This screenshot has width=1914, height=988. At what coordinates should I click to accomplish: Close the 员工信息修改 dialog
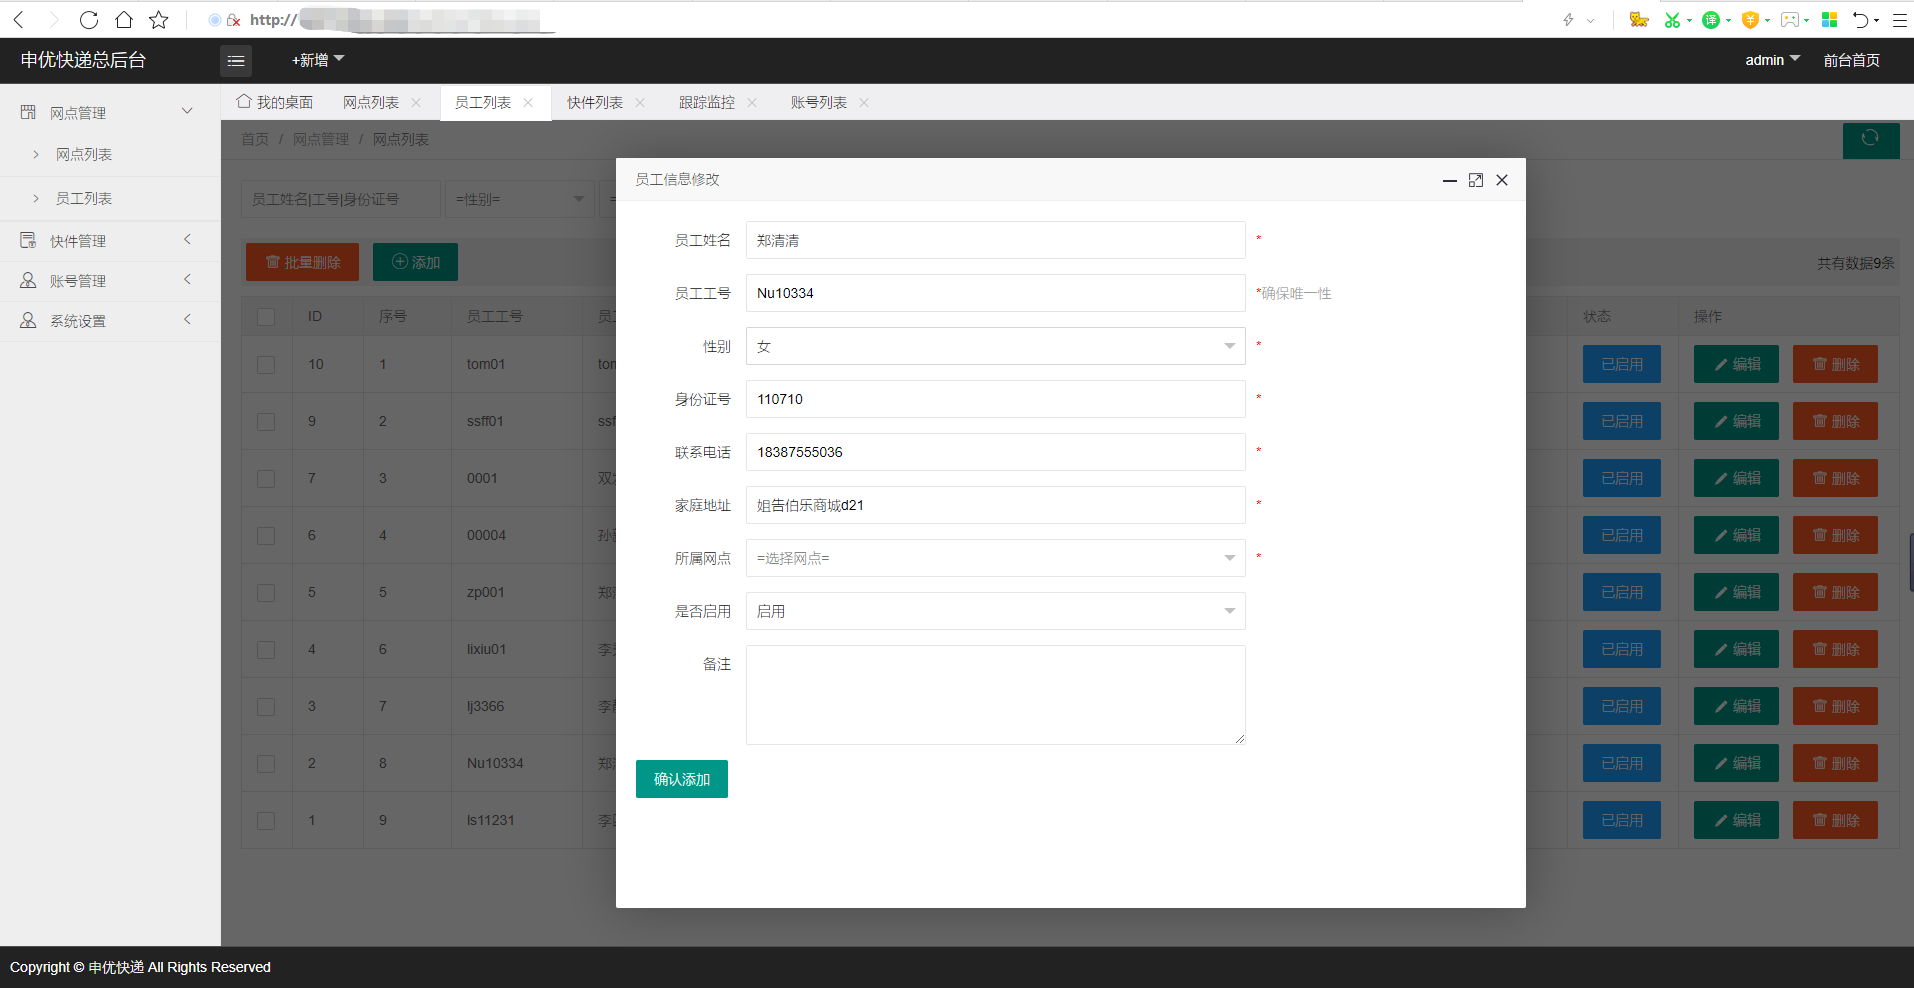tap(1502, 180)
